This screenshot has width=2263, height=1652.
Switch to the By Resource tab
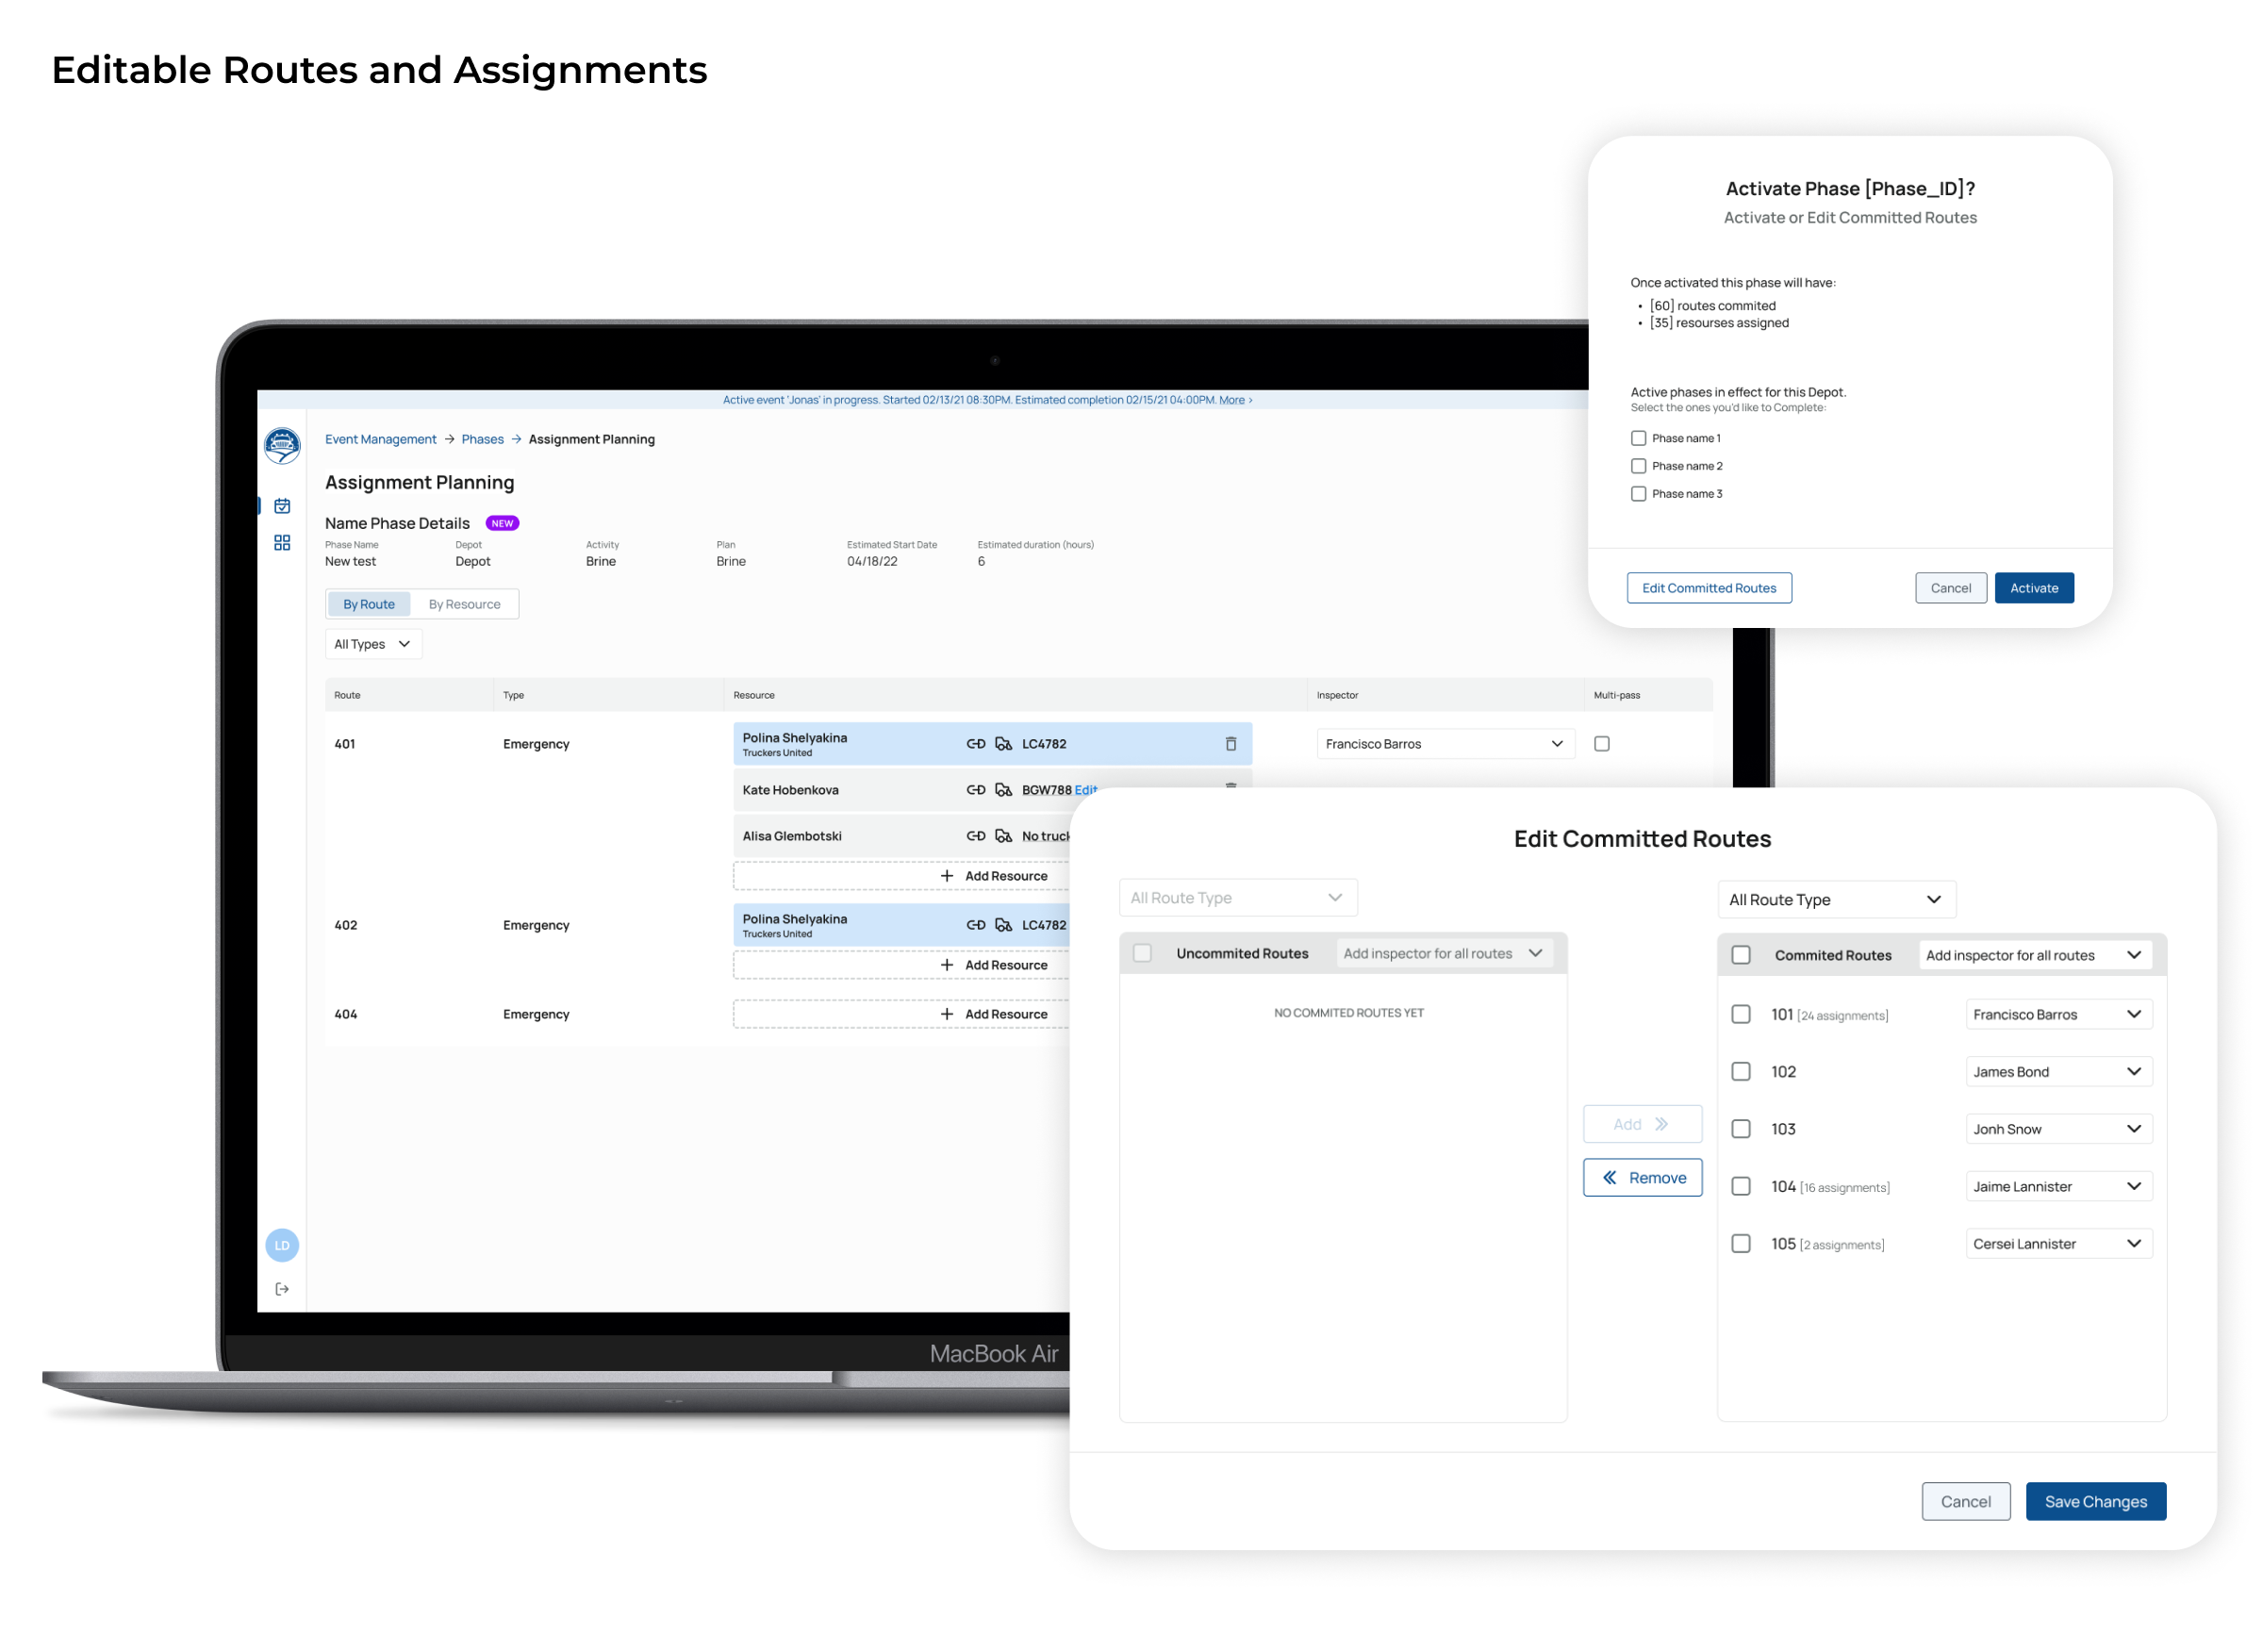click(x=465, y=603)
